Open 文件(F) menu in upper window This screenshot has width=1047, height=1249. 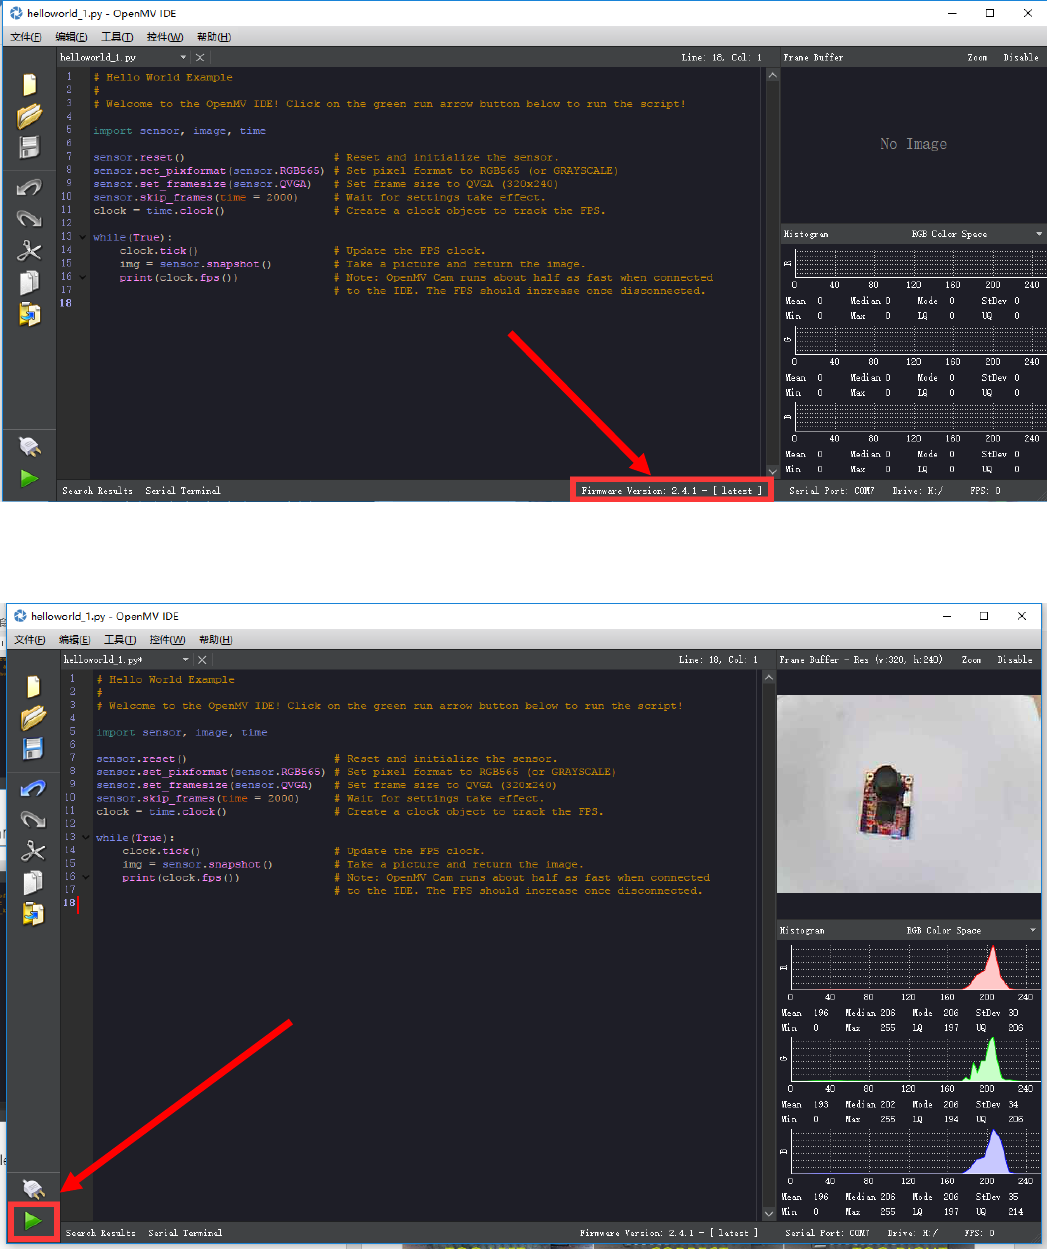click(26, 37)
